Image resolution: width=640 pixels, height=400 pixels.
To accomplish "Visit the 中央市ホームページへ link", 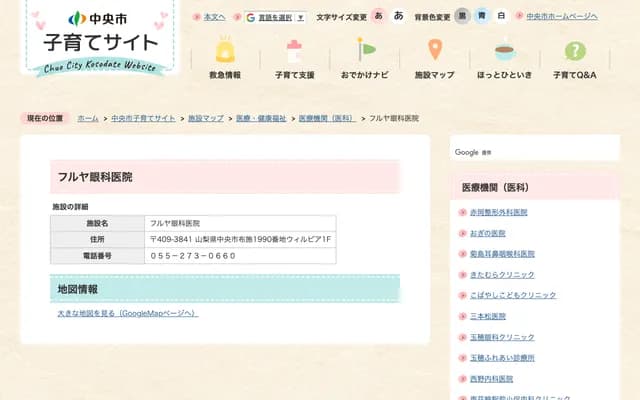I will 561,17.
